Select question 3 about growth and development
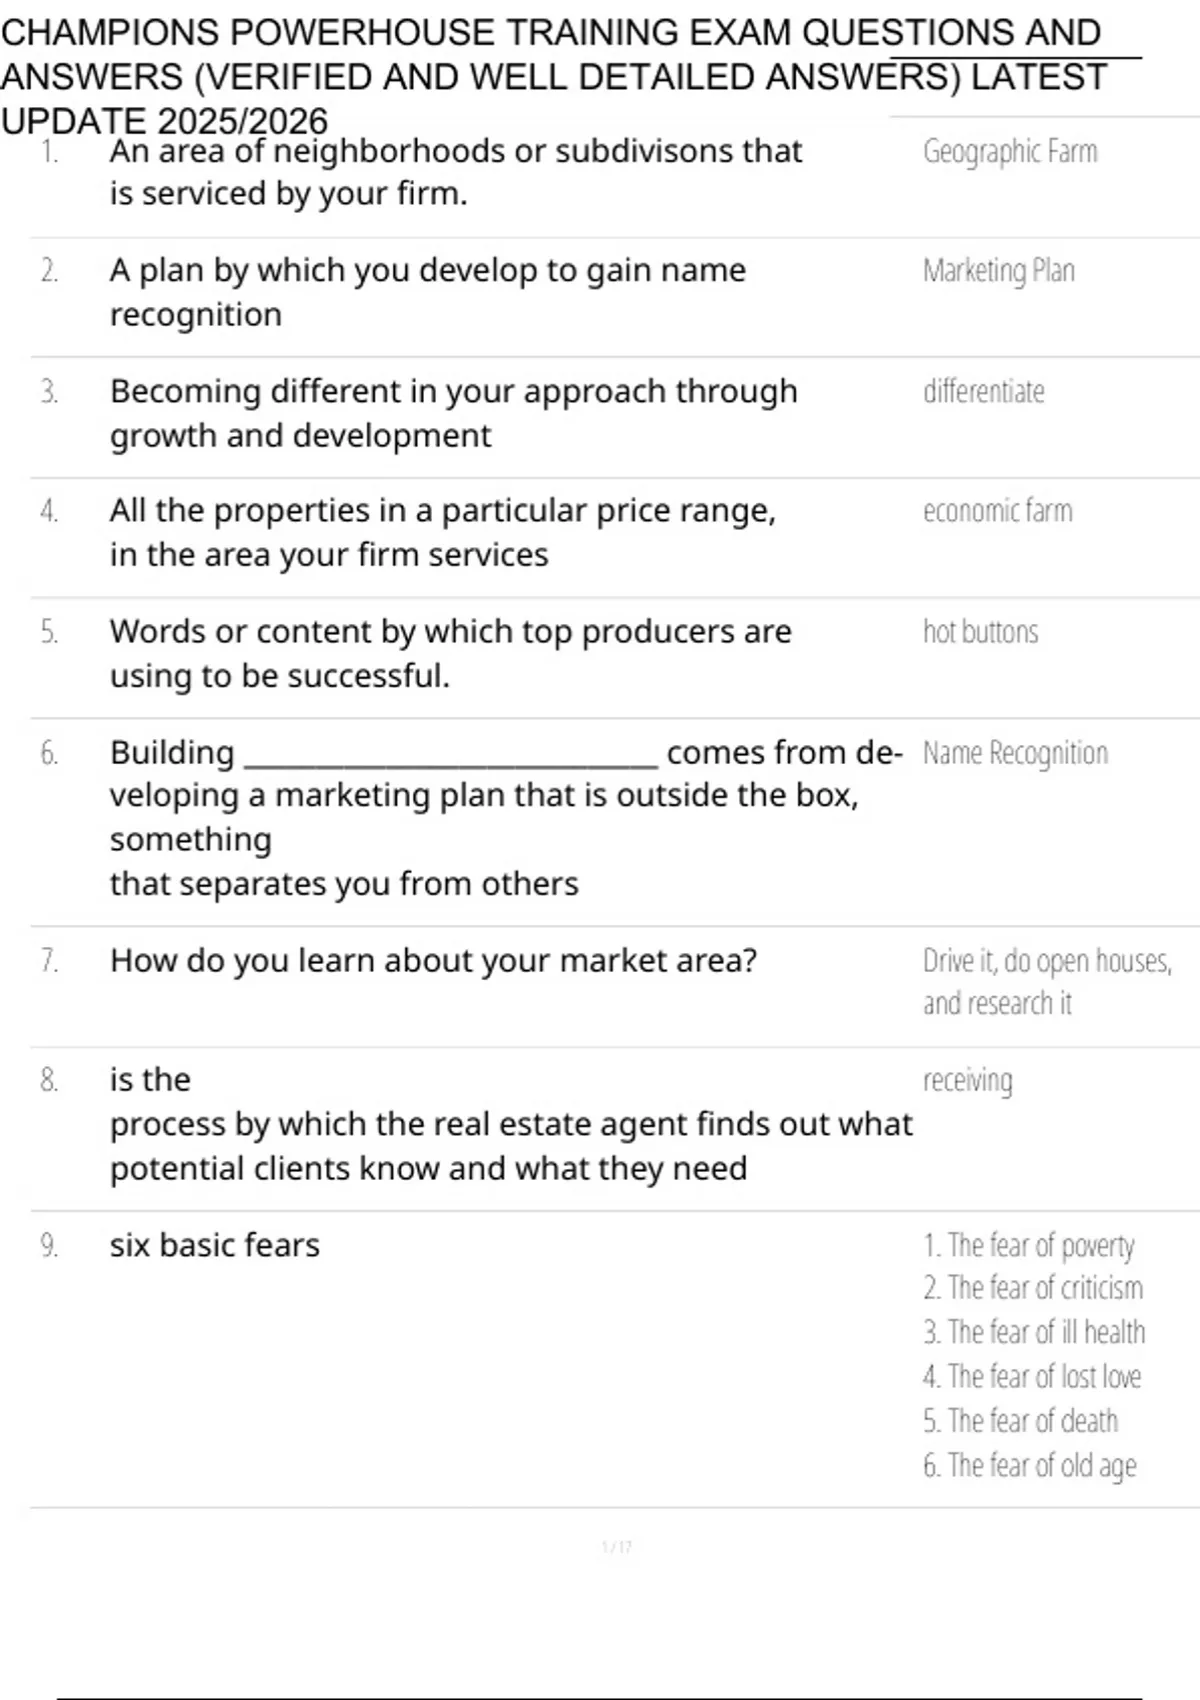Viewport: 1200px width, 1700px height. (x=454, y=413)
